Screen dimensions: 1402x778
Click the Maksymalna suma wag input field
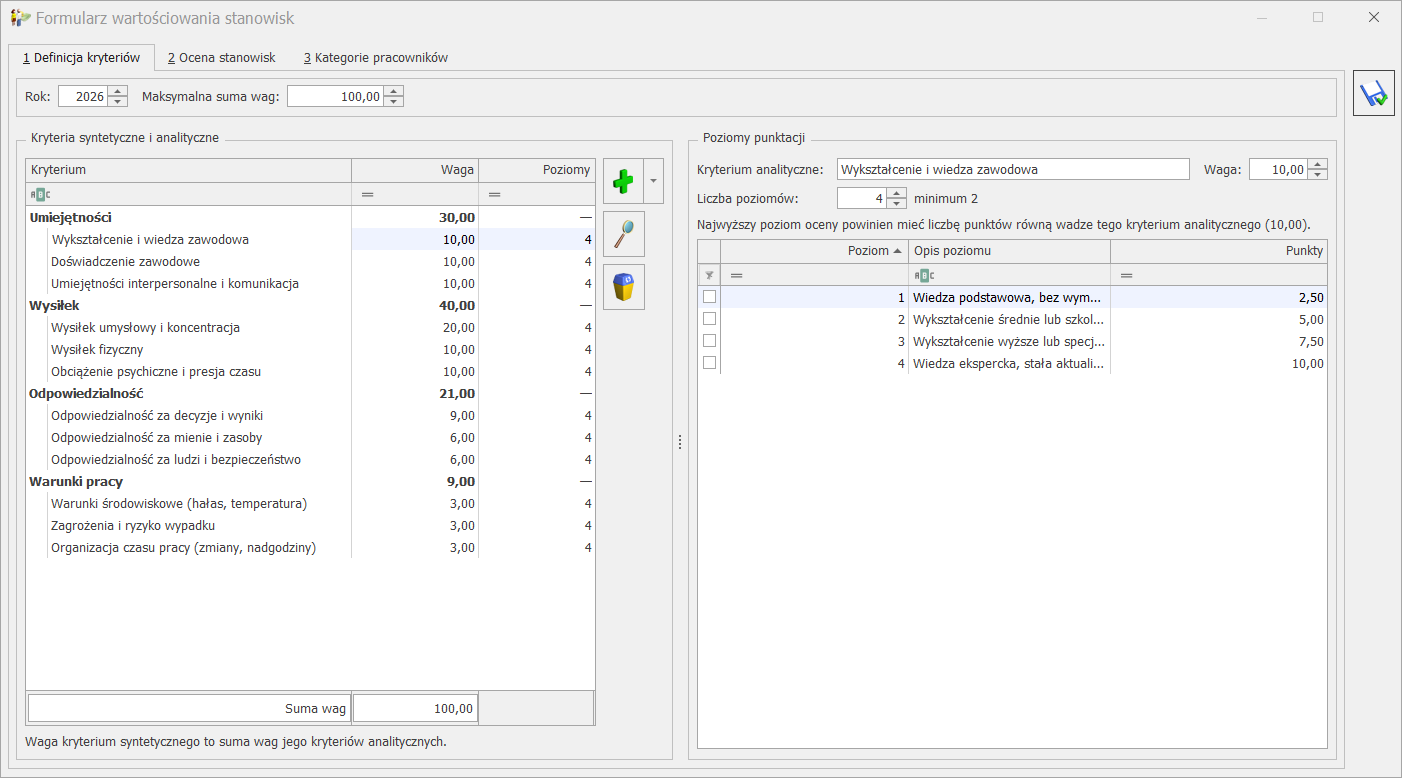tap(336, 97)
